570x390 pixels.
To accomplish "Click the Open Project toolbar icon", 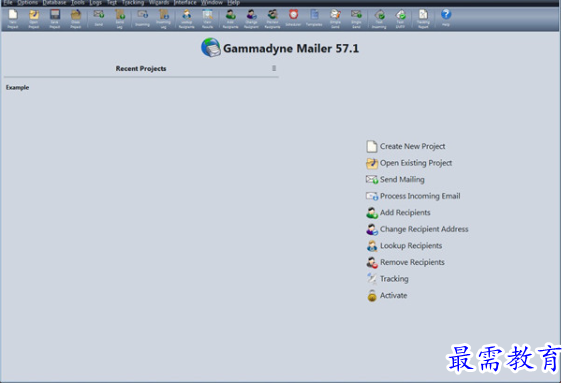I will 34,18.
